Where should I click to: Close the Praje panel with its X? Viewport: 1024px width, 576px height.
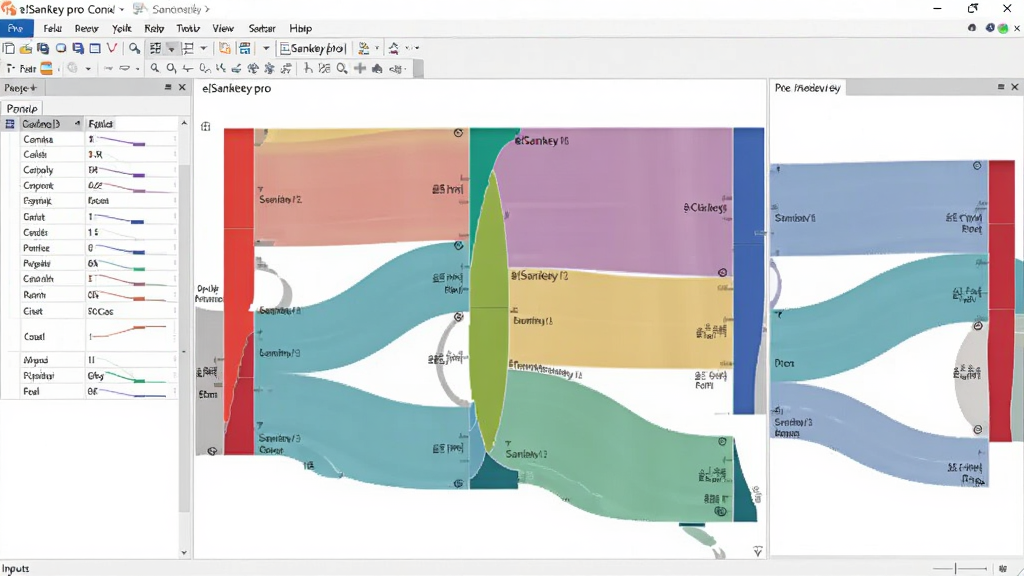182,87
